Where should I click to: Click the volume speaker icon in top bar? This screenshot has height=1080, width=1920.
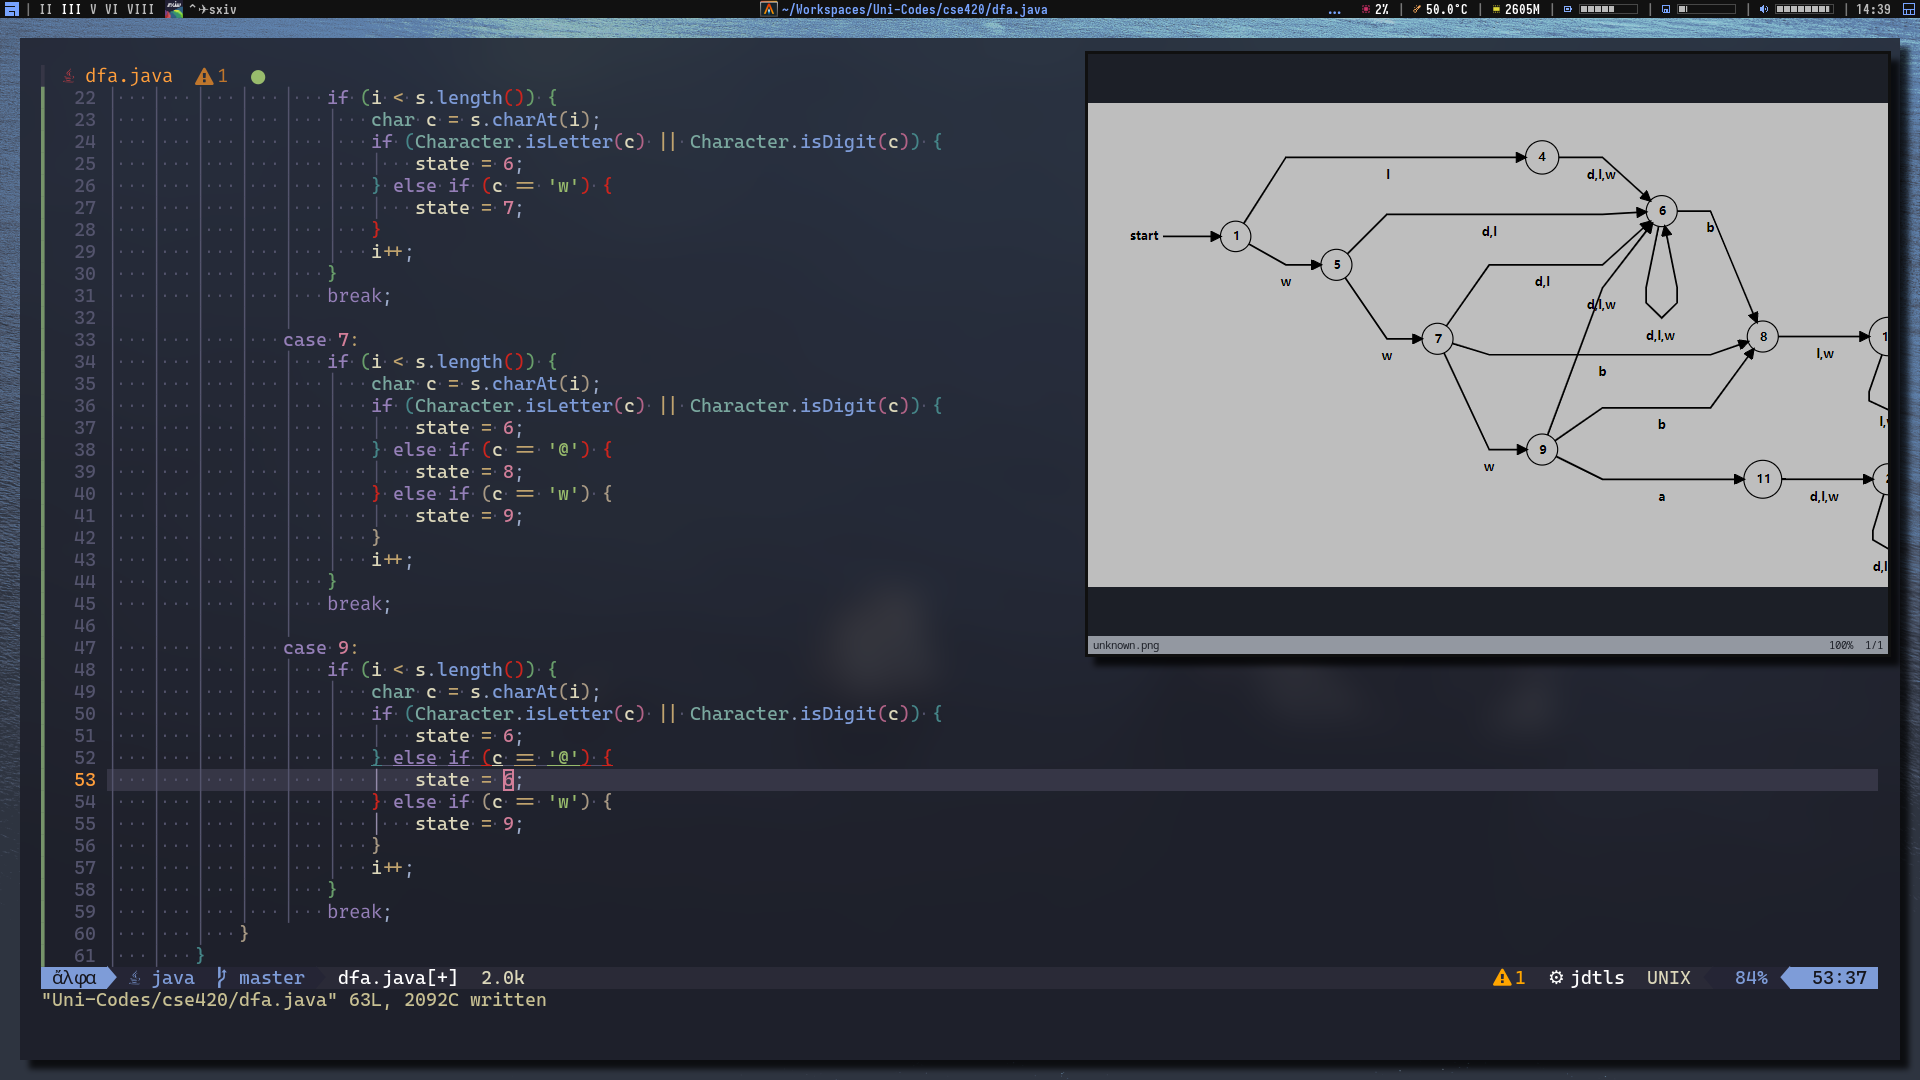coord(1764,9)
